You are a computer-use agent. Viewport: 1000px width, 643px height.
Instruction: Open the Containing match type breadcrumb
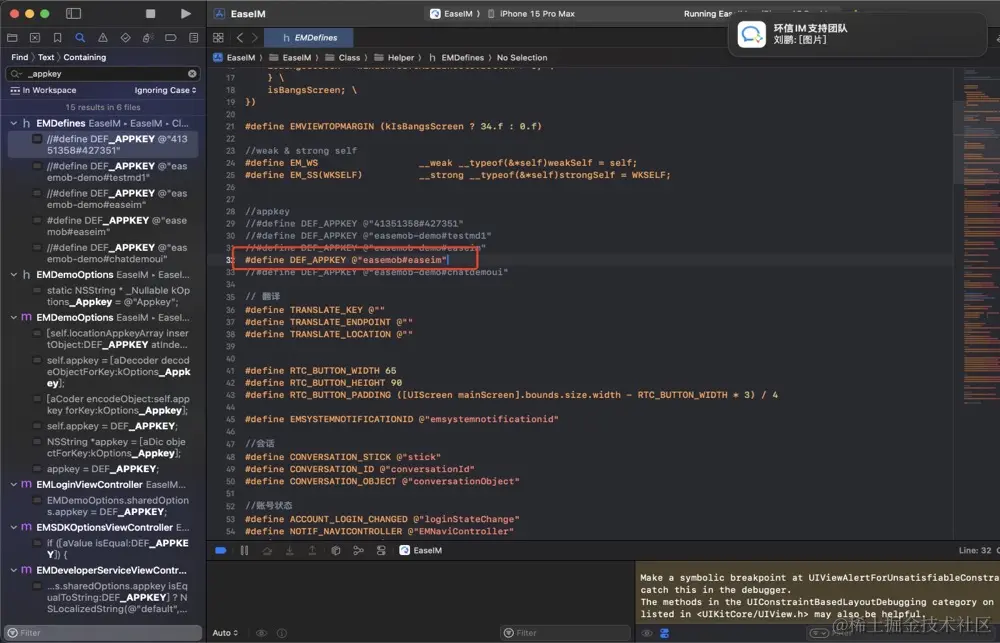85,57
